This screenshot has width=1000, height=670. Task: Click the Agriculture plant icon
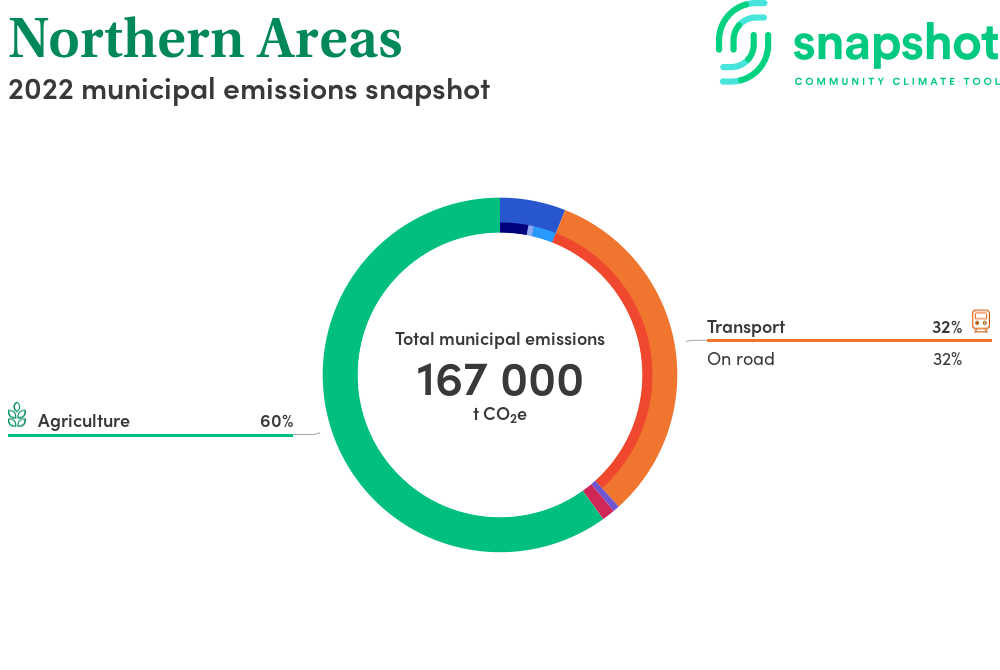tap(17, 415)
